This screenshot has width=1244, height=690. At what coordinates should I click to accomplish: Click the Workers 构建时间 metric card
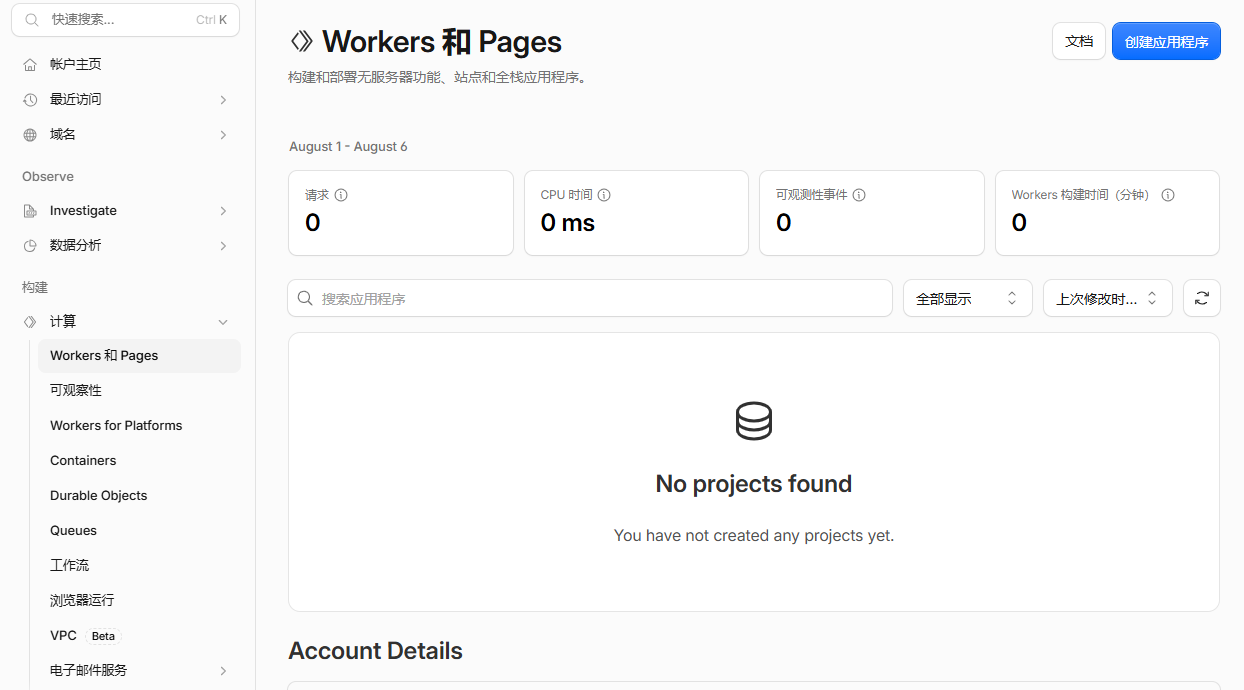(1108, 213)
